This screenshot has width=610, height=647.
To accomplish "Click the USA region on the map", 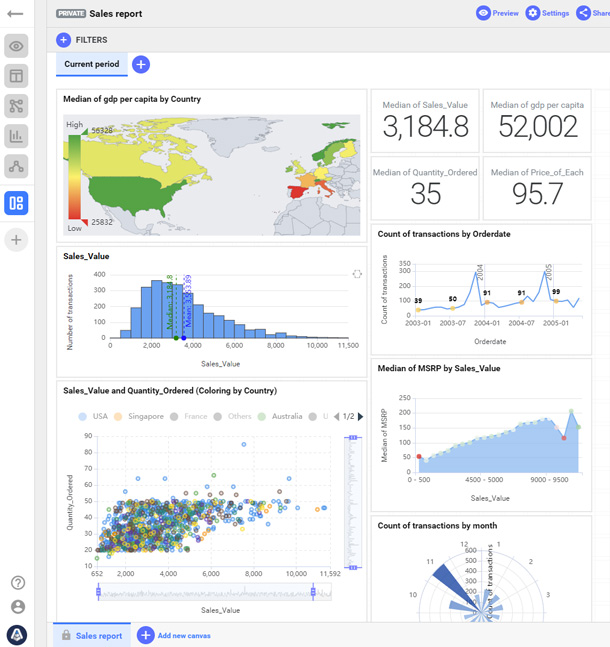I will coord(132,195).
